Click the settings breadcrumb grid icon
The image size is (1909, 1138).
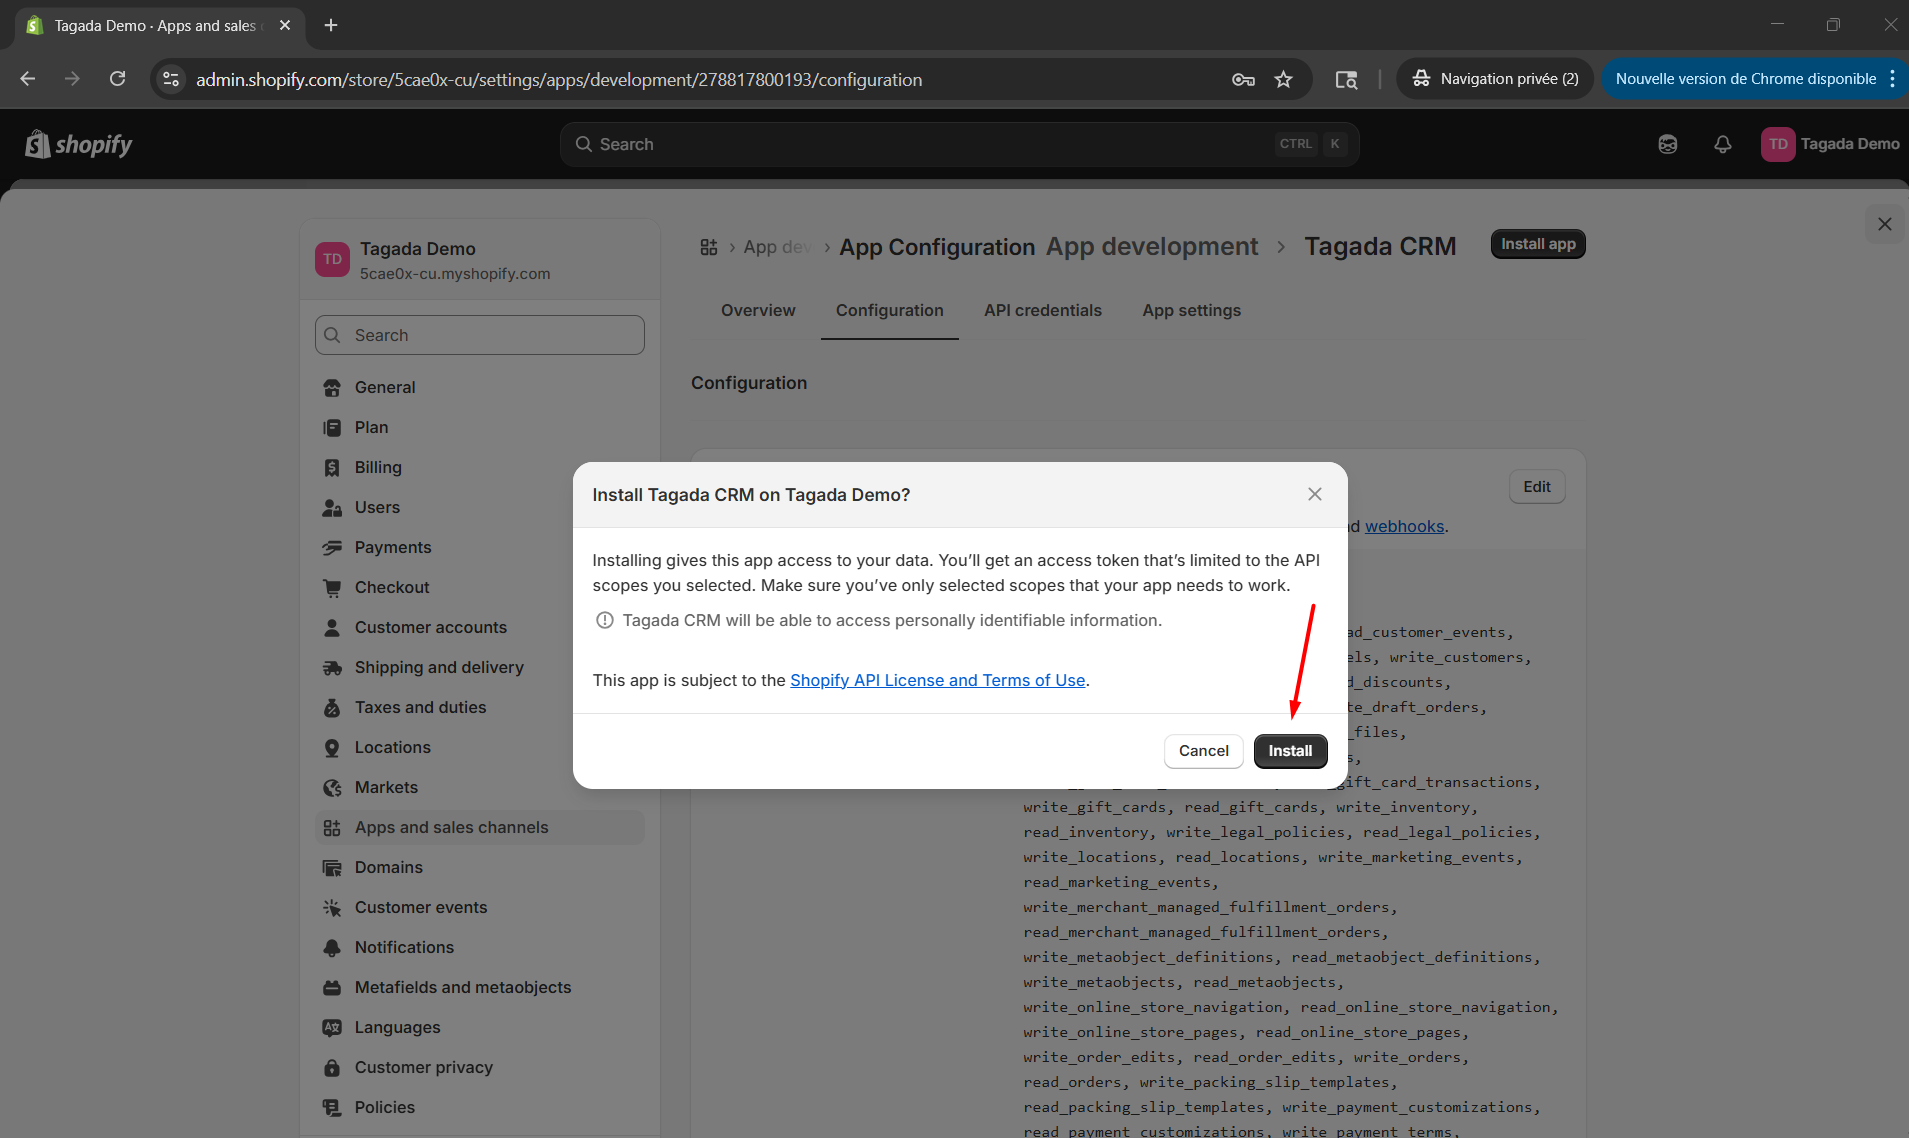[x=708, y=247]
